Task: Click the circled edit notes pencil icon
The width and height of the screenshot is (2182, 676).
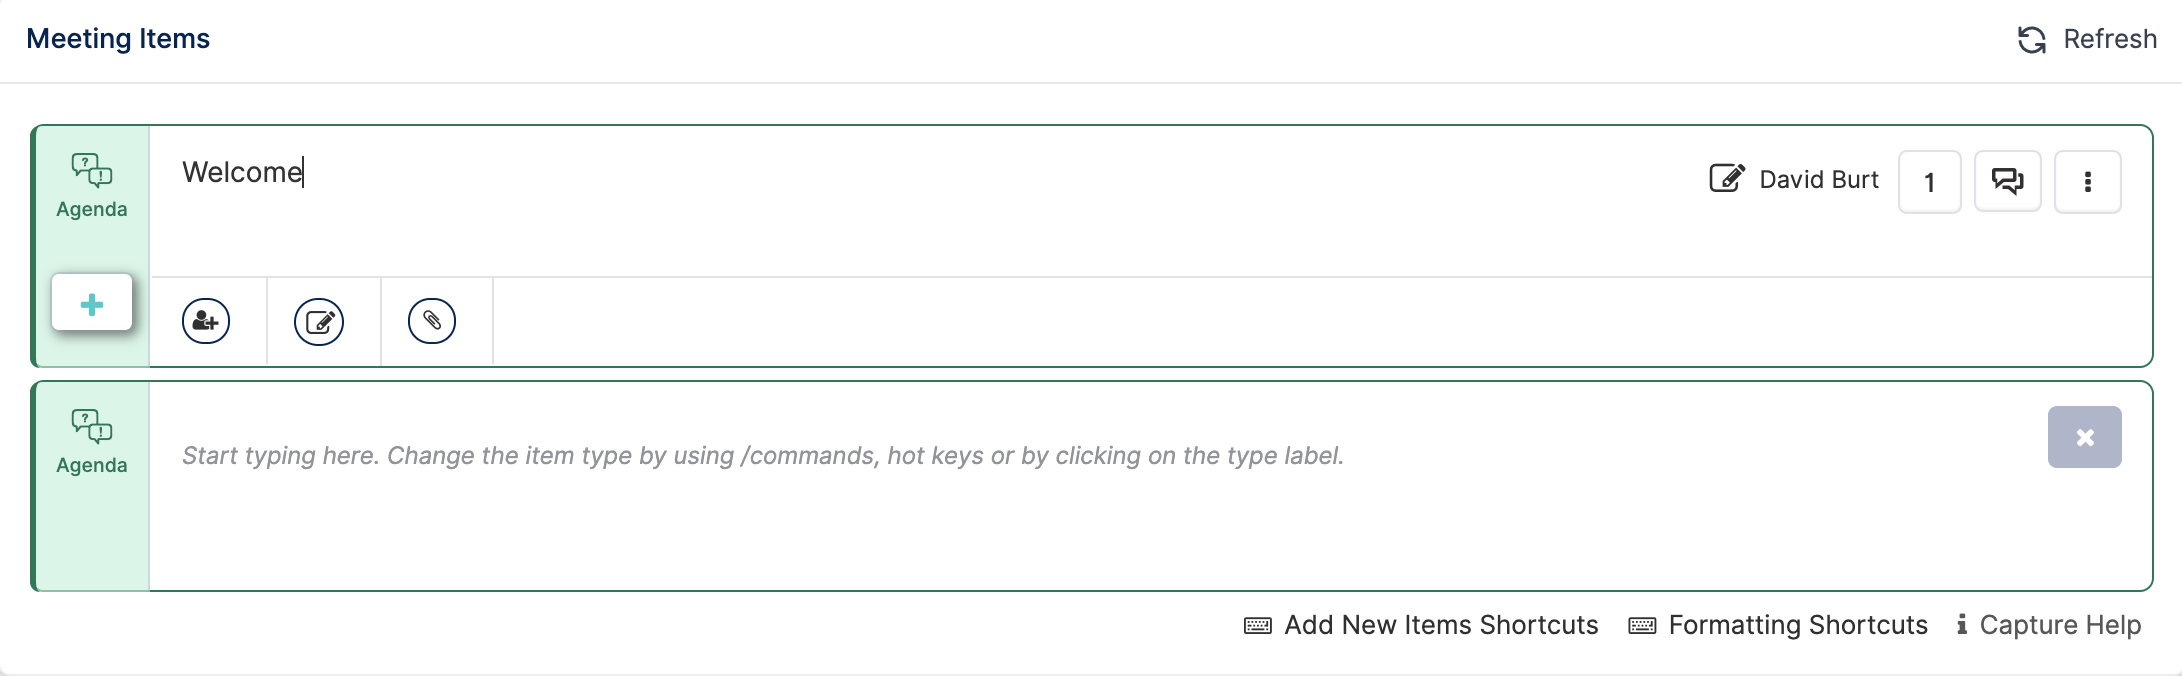Action: [x=319, y=321]
